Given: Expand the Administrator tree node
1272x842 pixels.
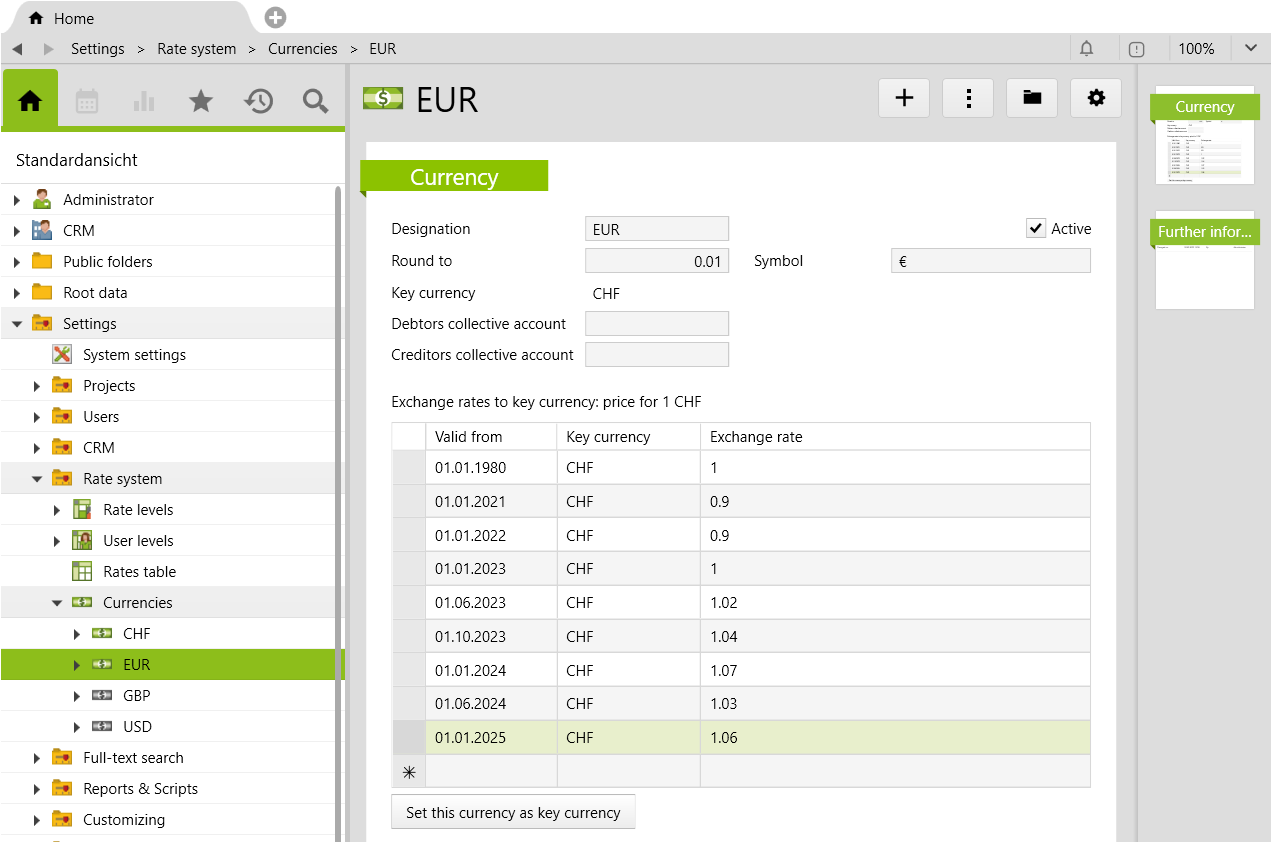Looking at the screenshot, I should [x=17, y=200].
